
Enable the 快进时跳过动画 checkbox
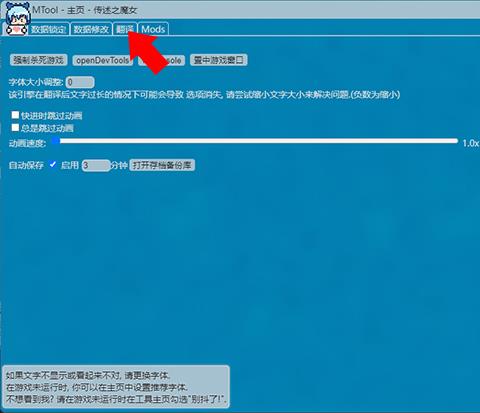pyautogui.click(x=15, y=115)
